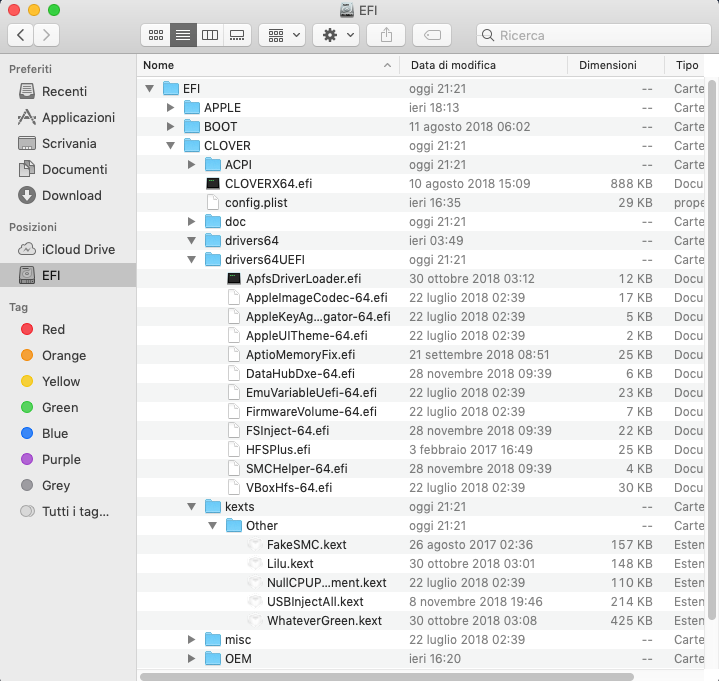Sort by the Nome column header
This screenshot has width=719, height=681.
coord(268,65)
